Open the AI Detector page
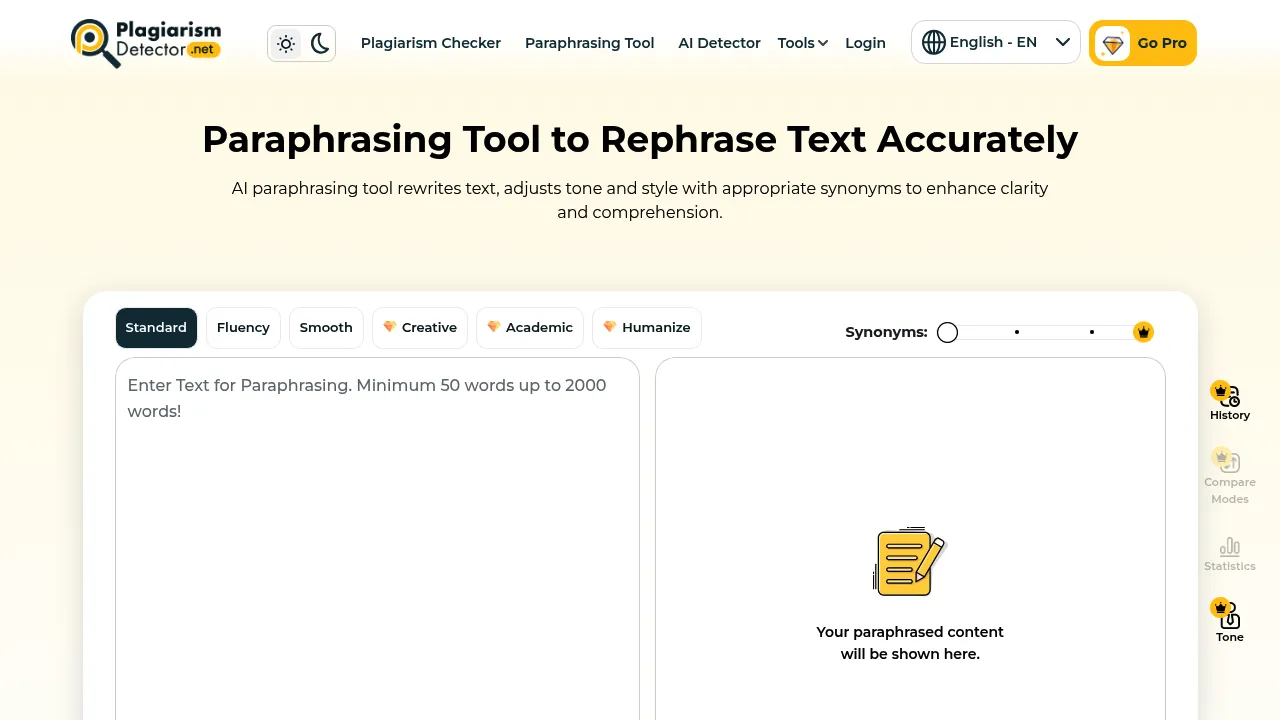Image resolution: width=1280 pixels, height=720 pixels. point(719,43)
